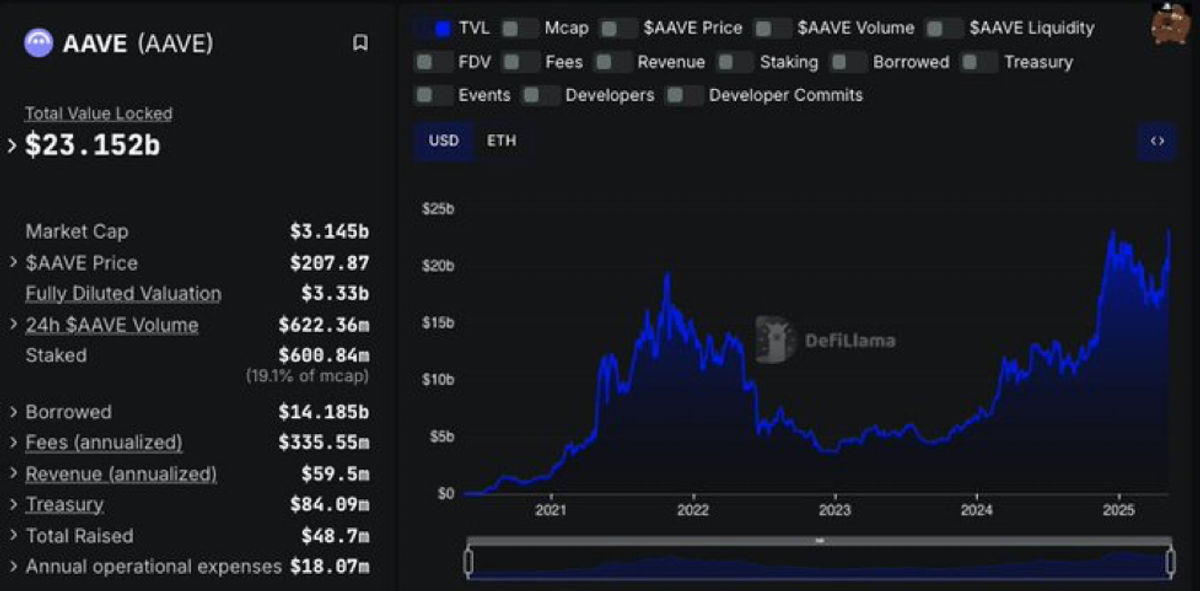The width and height of the screenshot is (1200, 591).
Task: Click the Treasury label in stats
Action: pyautogui.click(x=64, y=505)
